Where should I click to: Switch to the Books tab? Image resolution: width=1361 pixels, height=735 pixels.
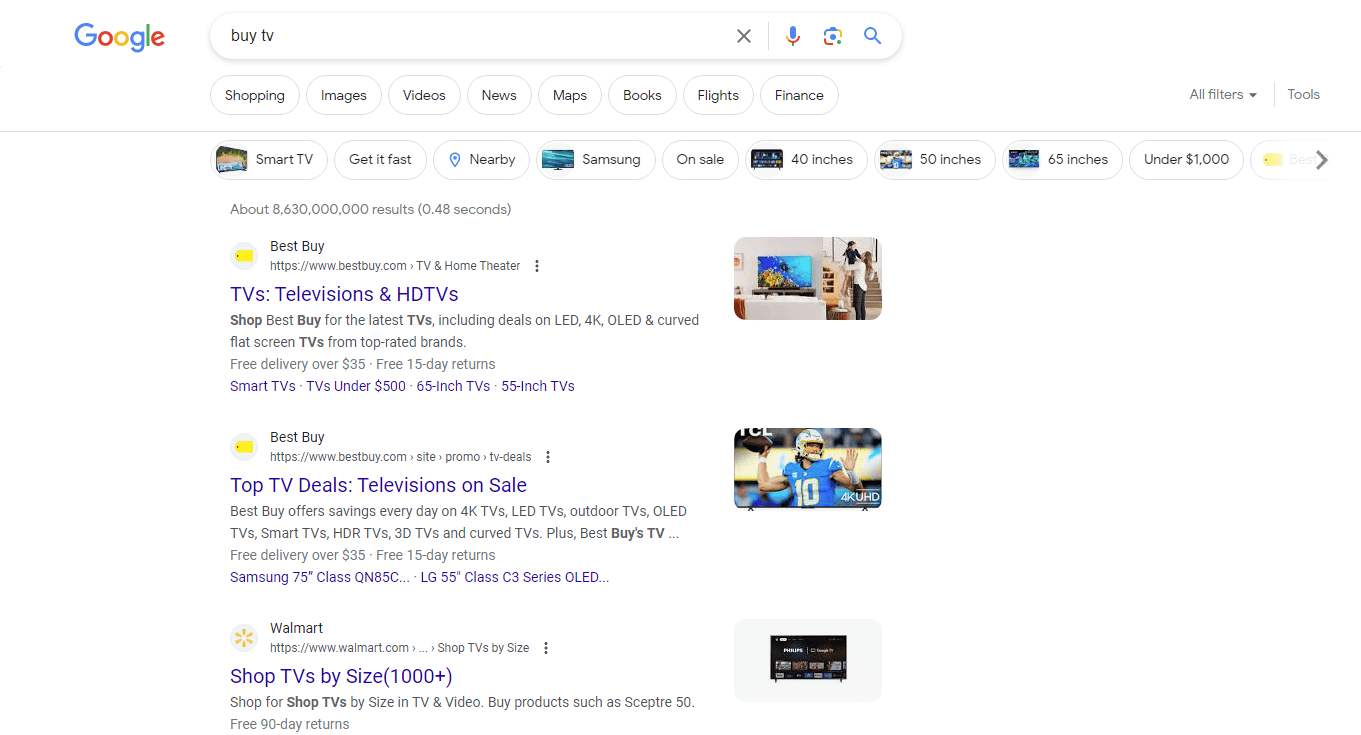tap(642, 95)
